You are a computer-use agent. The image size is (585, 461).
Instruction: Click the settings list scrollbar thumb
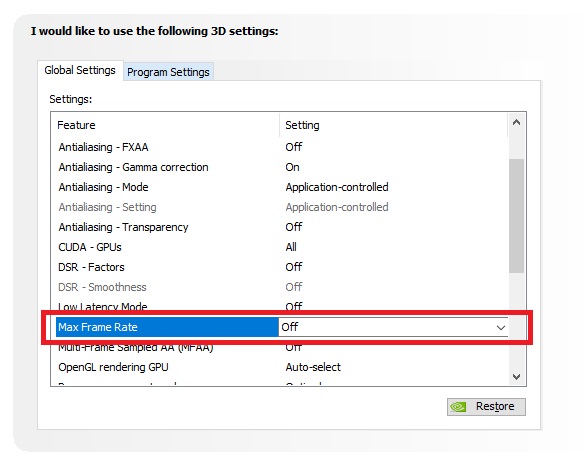click(x=516, y=216)
